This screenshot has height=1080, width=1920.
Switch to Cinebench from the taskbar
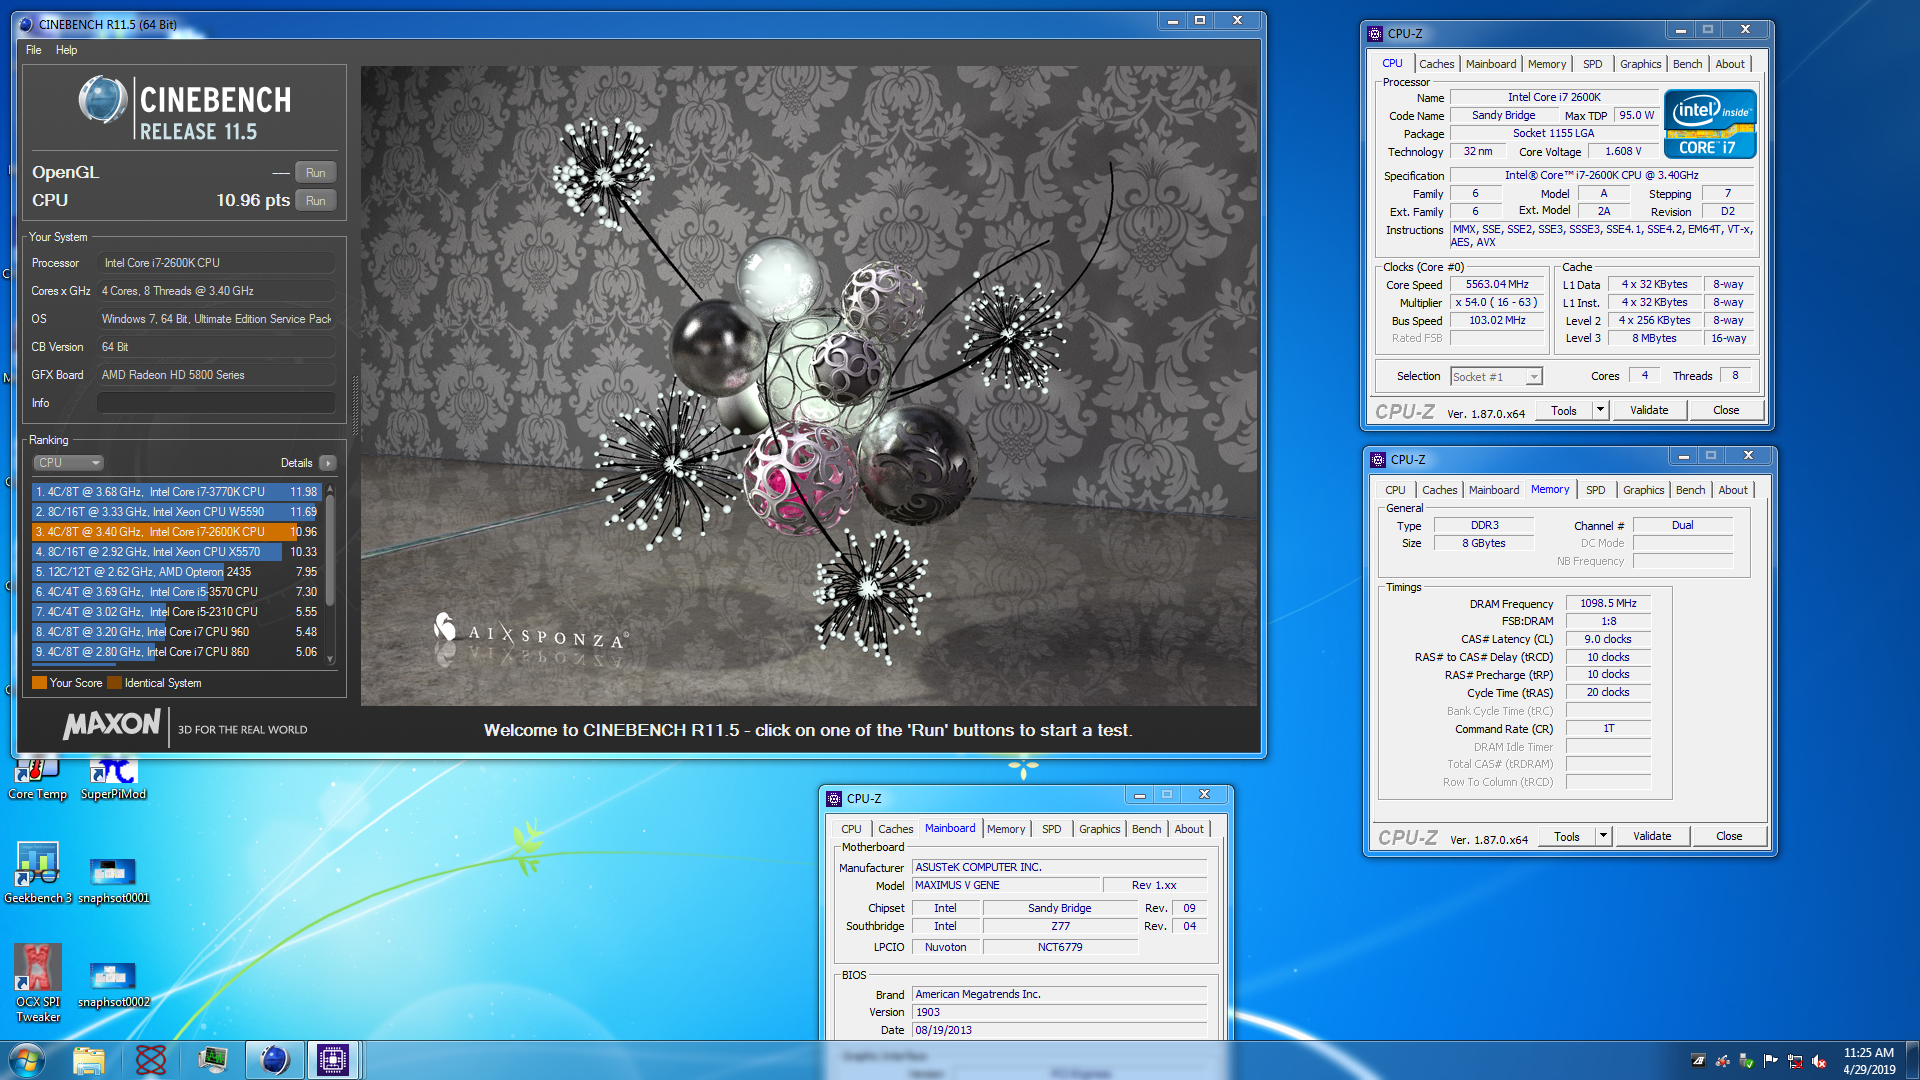(275, 1060)
